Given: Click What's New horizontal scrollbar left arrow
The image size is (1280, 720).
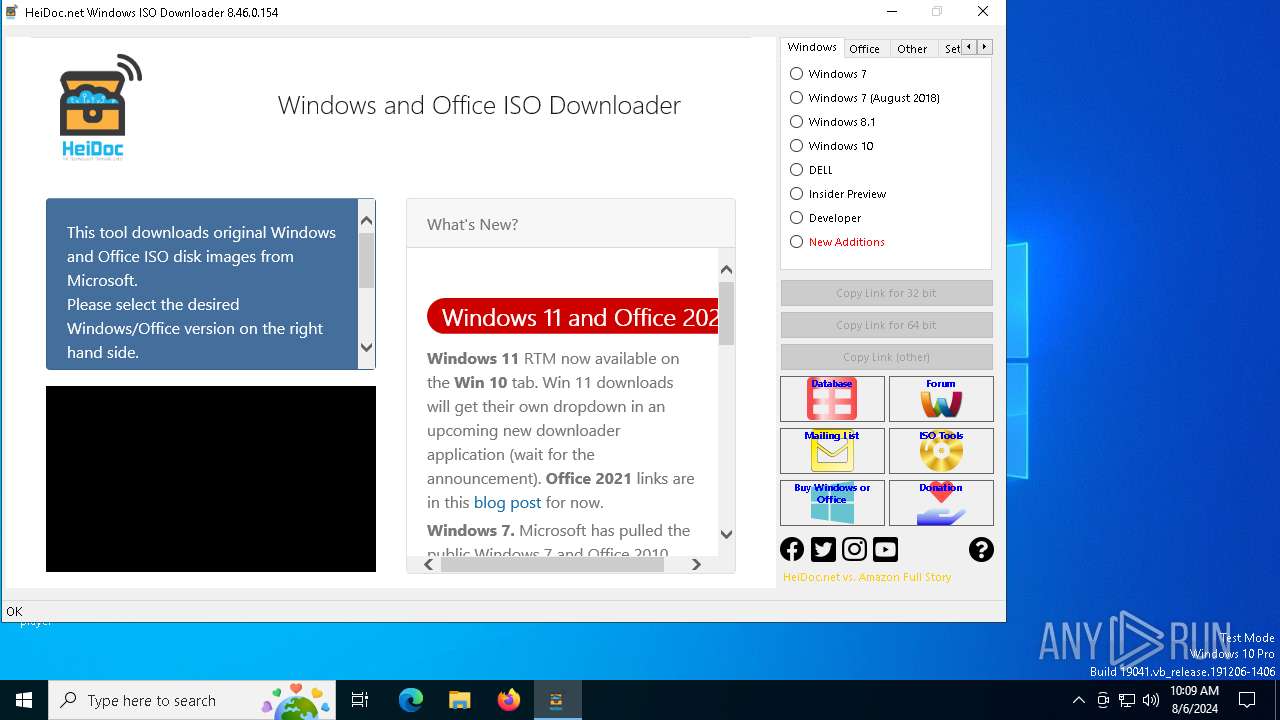Looking at the screenshot, I should 429,564.
